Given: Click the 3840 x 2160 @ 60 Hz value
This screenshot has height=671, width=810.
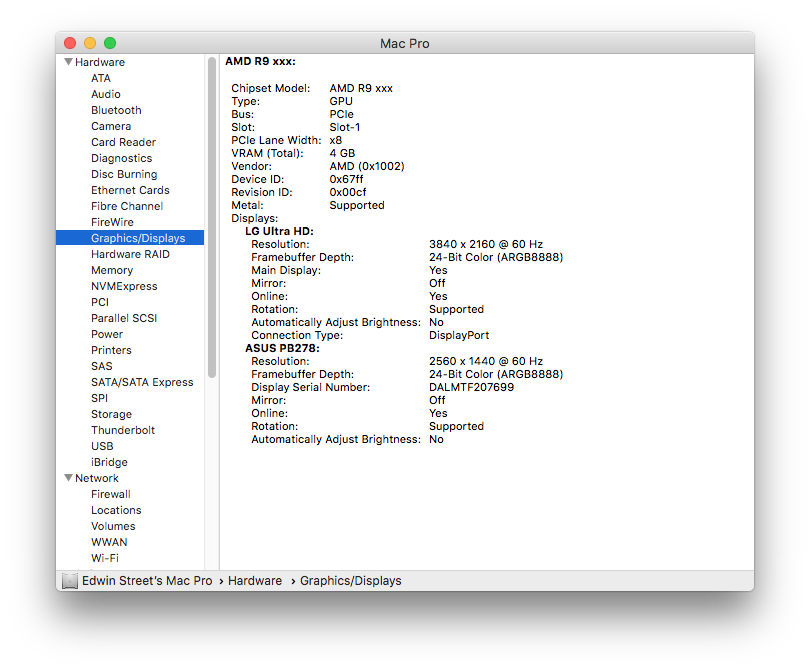Looking at the screenshot, I should point(486,244).
